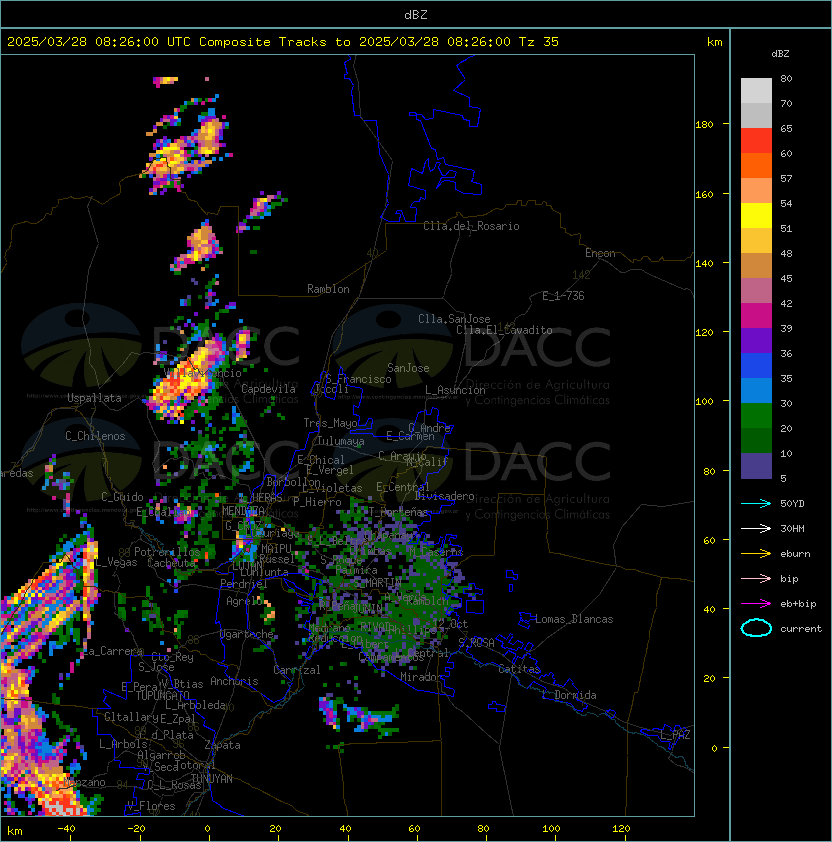
Task: Click the Zapata map label
Action: (x=222, y=745)
